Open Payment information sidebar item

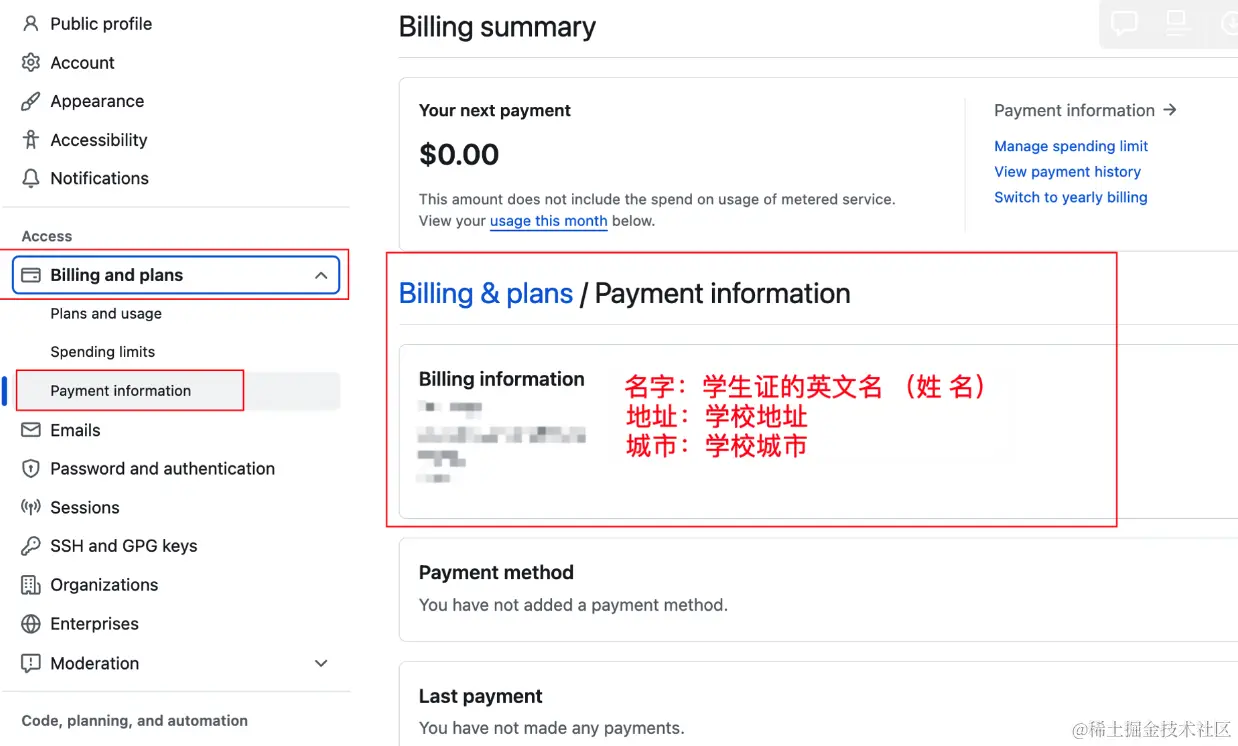121,391
